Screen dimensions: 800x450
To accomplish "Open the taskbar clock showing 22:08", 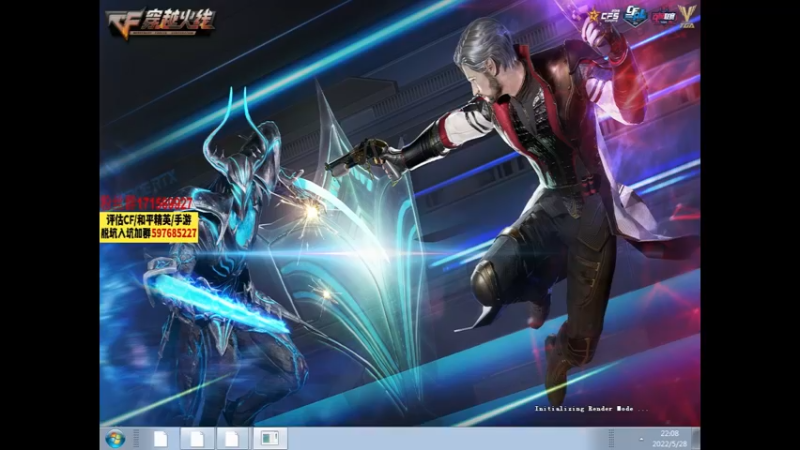I will (x=669, y=439).
